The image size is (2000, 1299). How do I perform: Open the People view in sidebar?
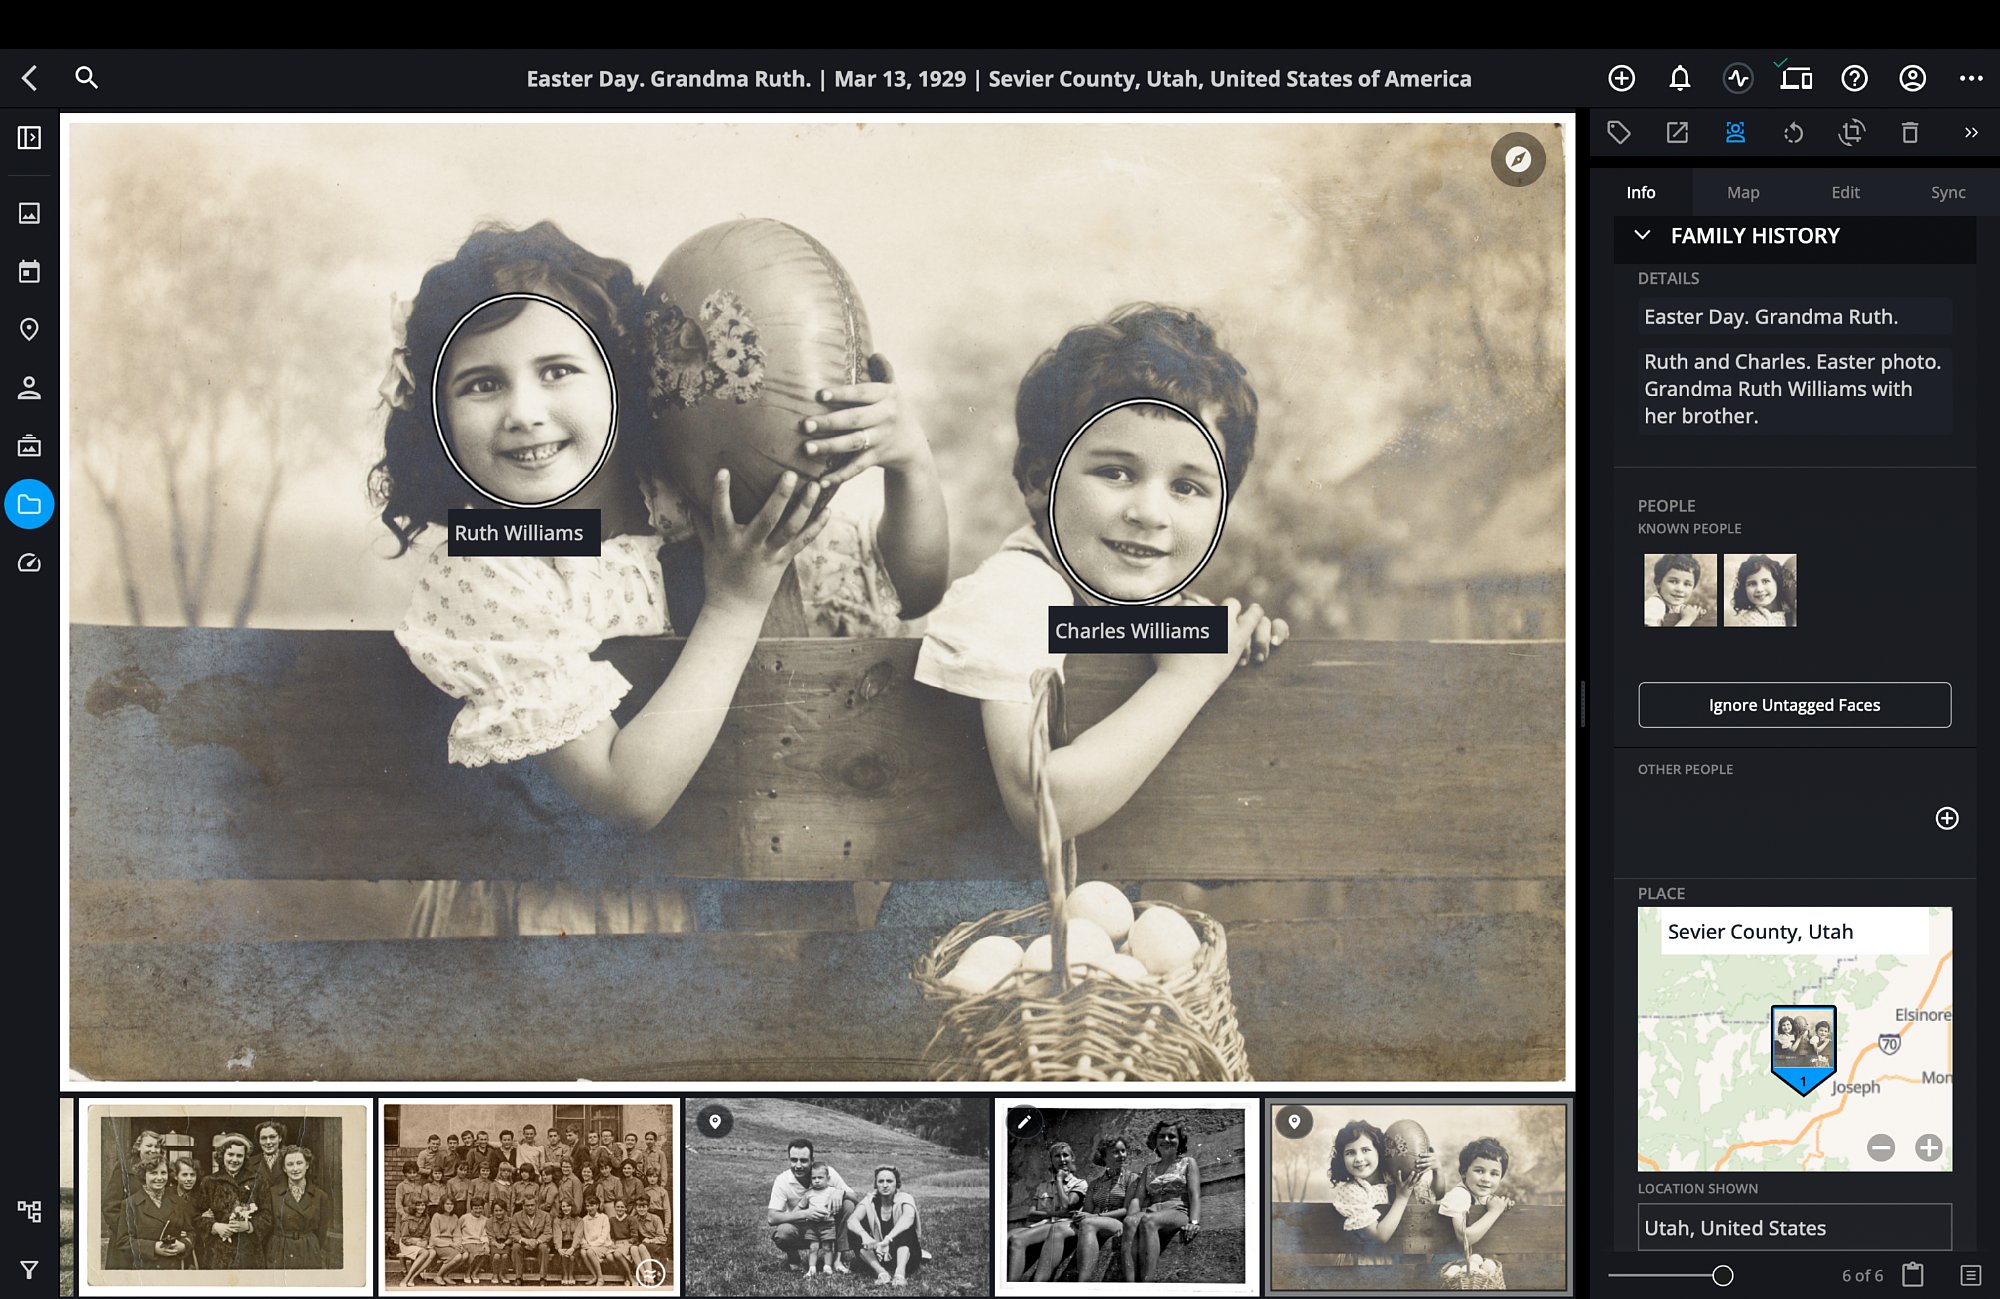point(29,387)
